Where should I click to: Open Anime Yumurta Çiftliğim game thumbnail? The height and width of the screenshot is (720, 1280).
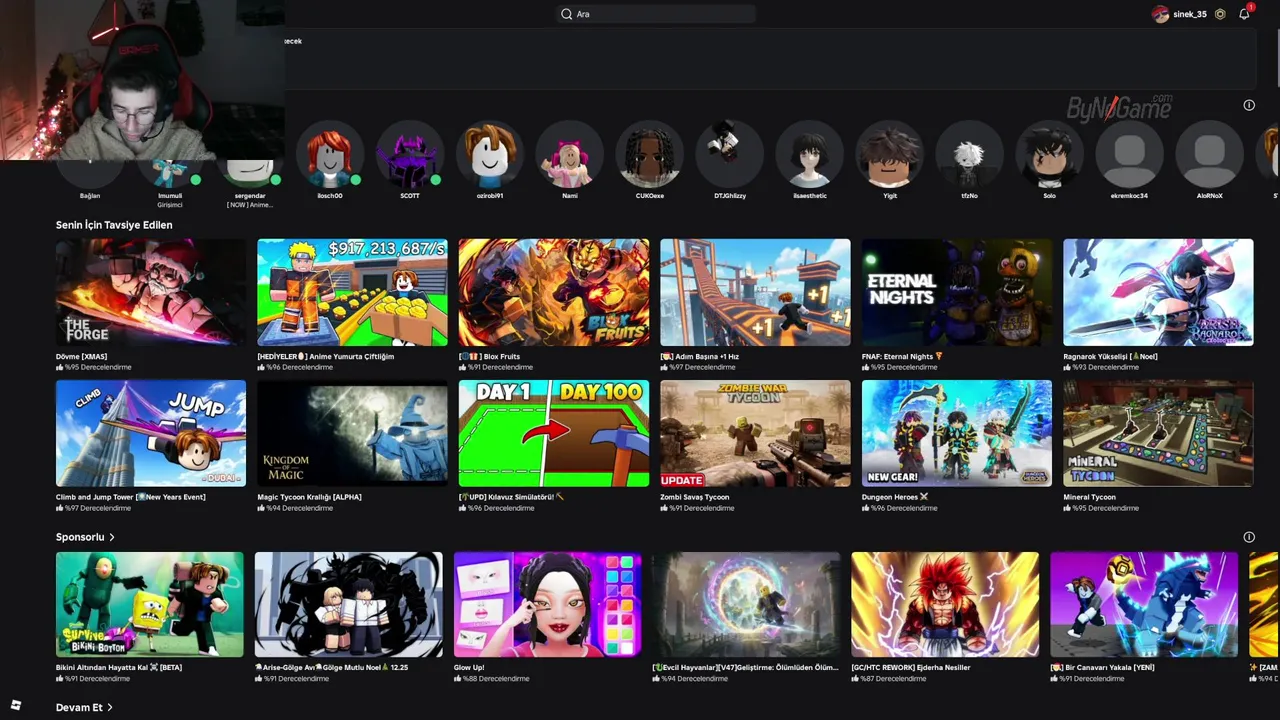click(x=352, y=292)
